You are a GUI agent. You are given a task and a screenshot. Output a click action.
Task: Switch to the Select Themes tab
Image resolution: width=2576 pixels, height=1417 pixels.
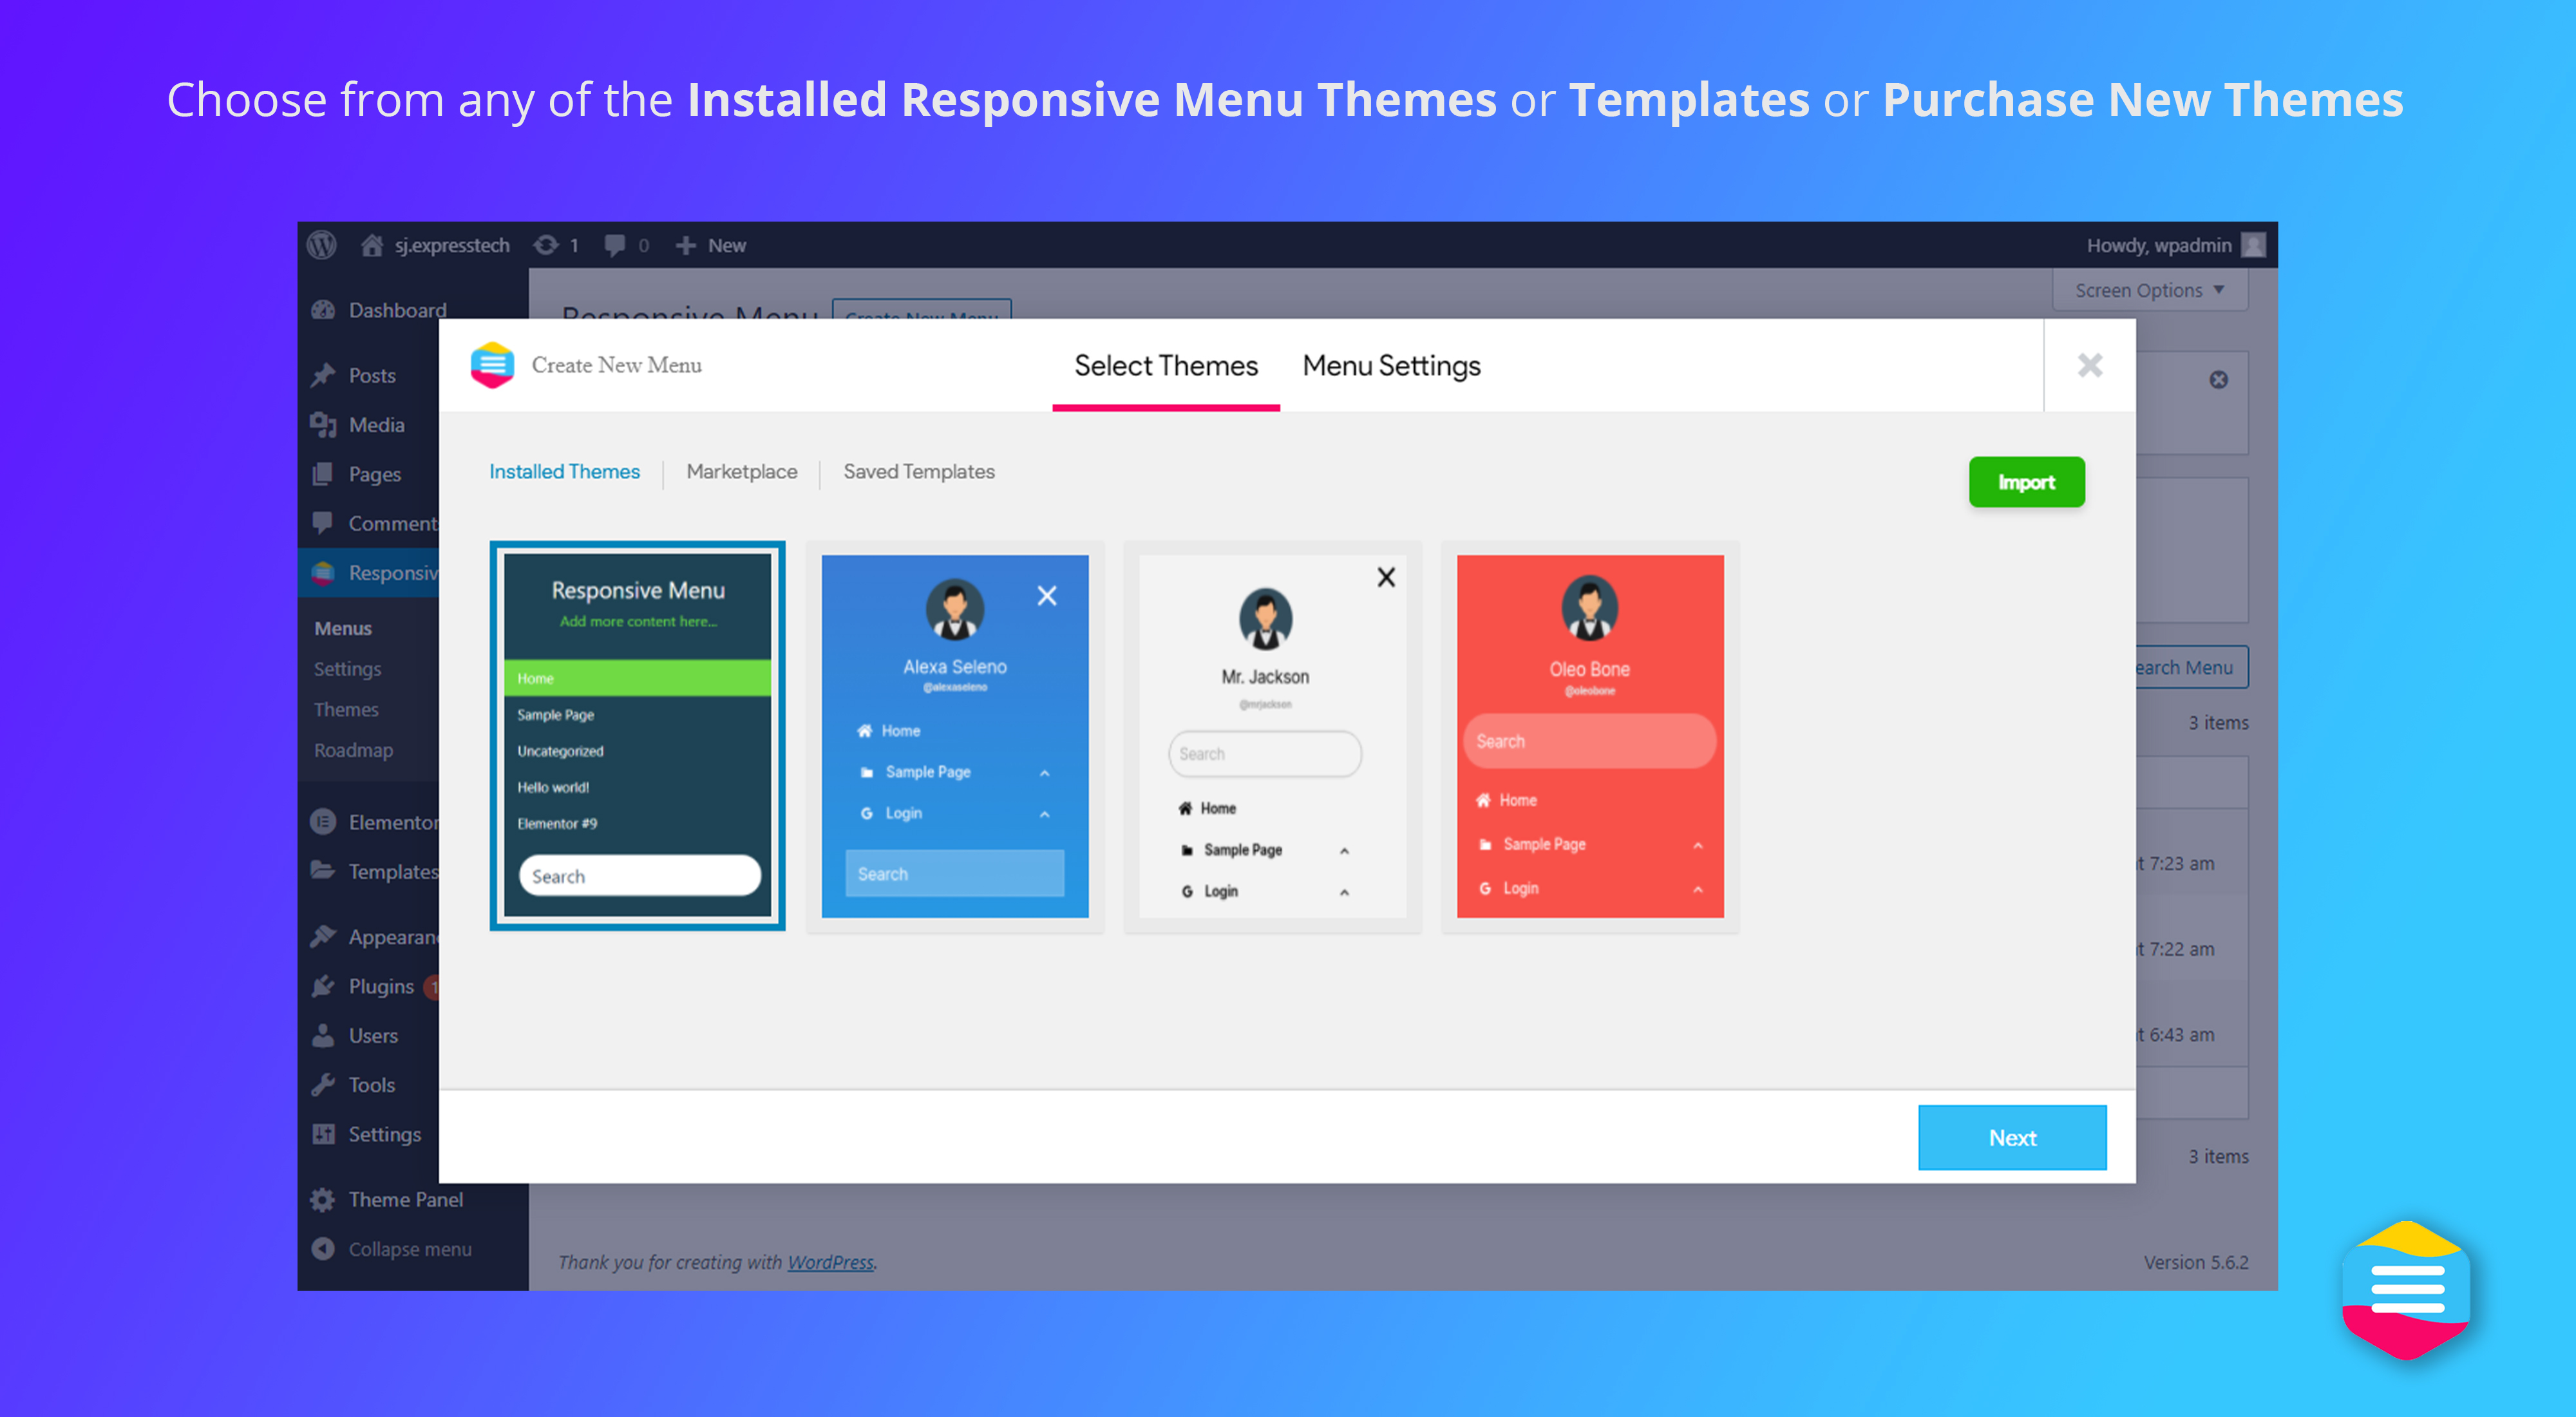(x=1166, y=366)
